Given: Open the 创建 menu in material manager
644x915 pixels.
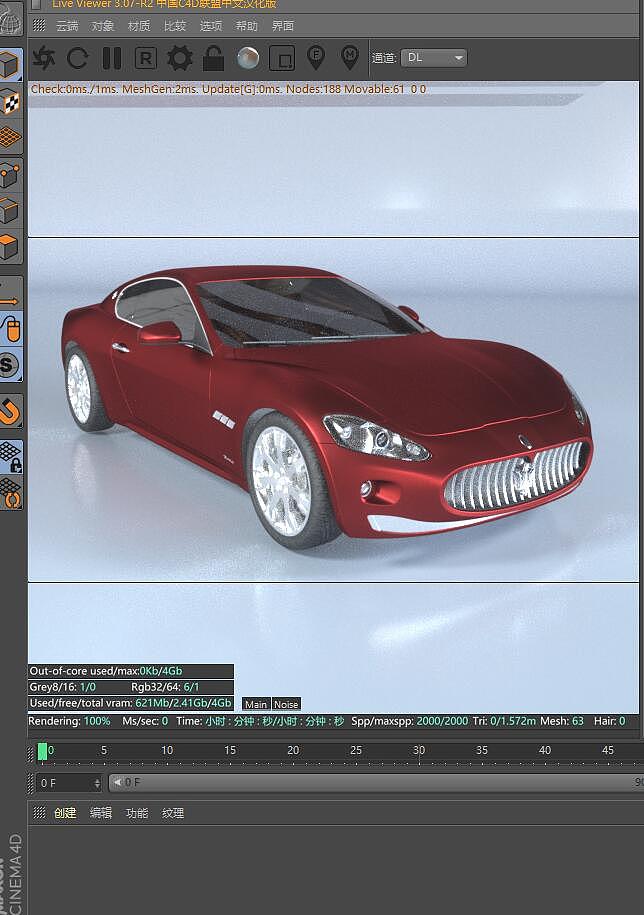Looking at the screenshot, I should click(65, 813).
